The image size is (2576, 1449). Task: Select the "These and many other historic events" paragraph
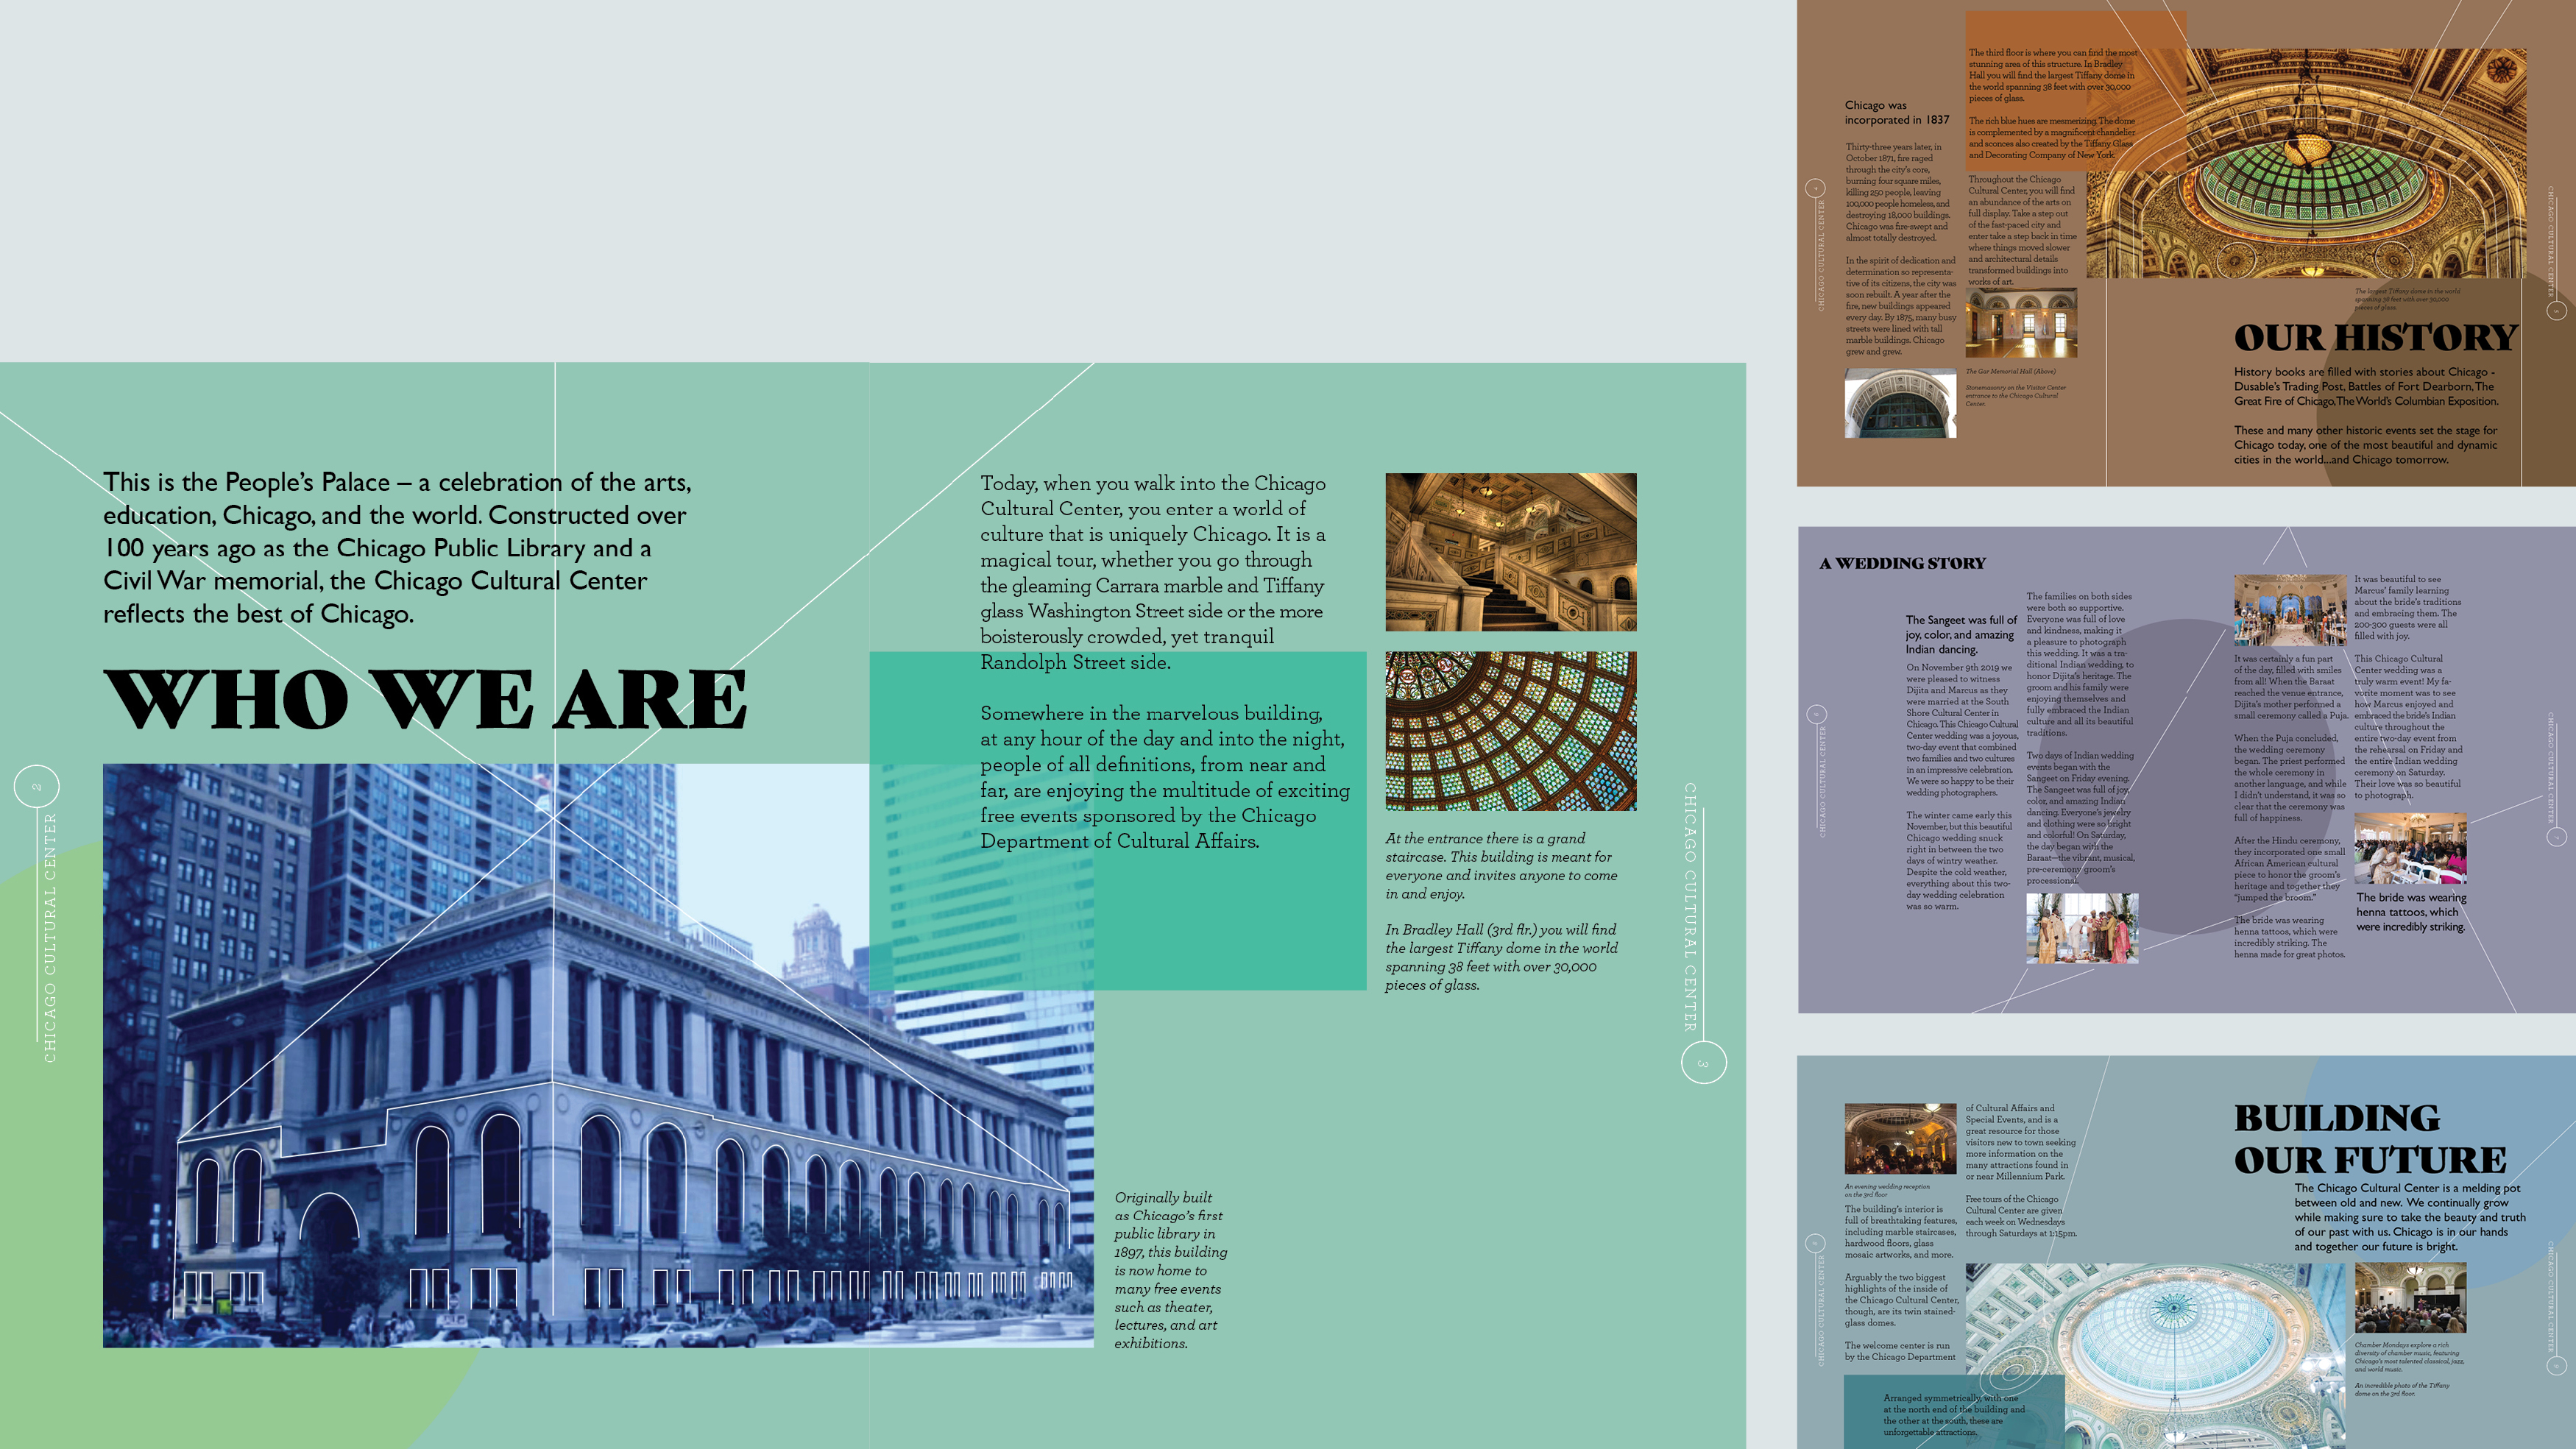2366,445
